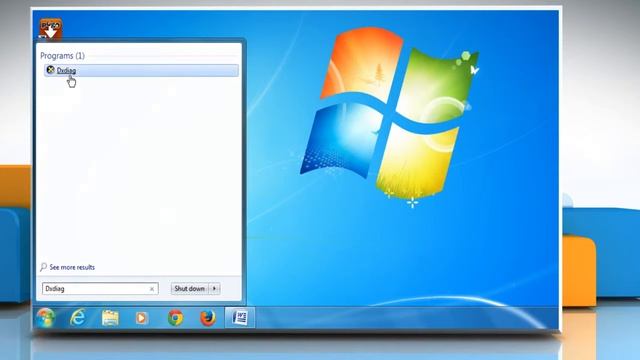The height and width of the screenshot is (360, 640).
Task: Click the desktop shortcut icon above menu
Action: pyautogui.click(x=51, y=29)
